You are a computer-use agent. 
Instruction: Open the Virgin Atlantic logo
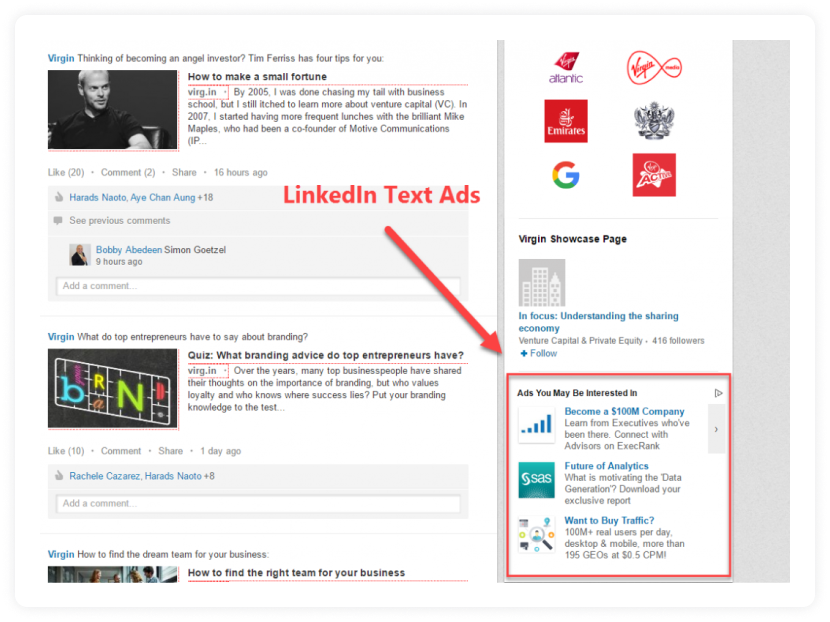tap(565, 68)
